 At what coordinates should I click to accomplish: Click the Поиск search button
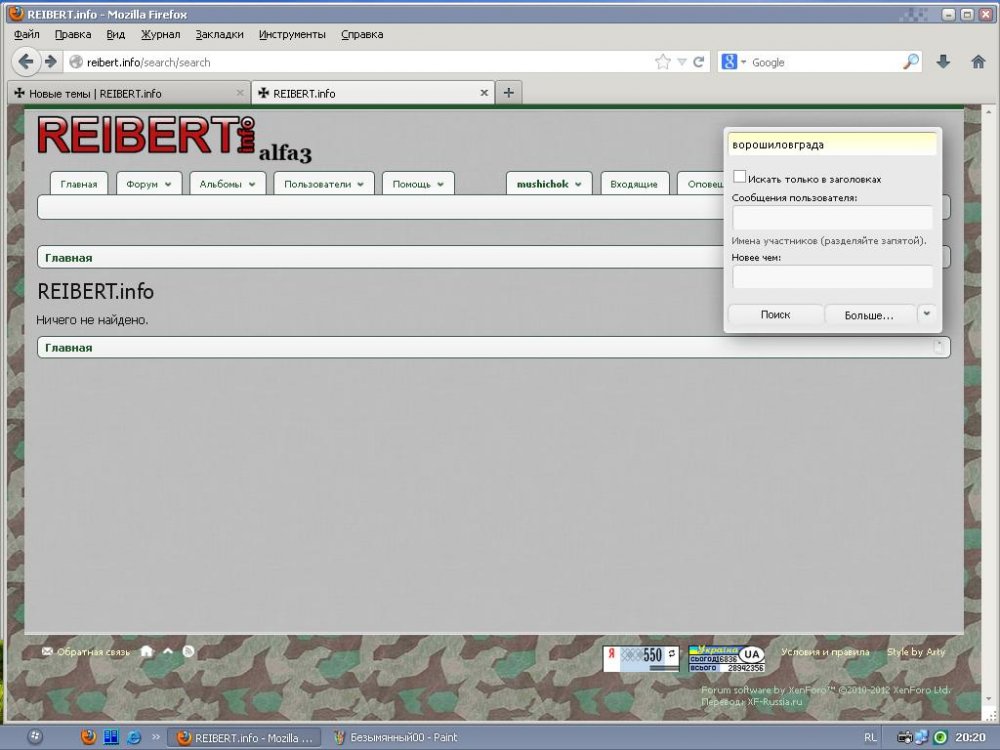click(775, 314)
